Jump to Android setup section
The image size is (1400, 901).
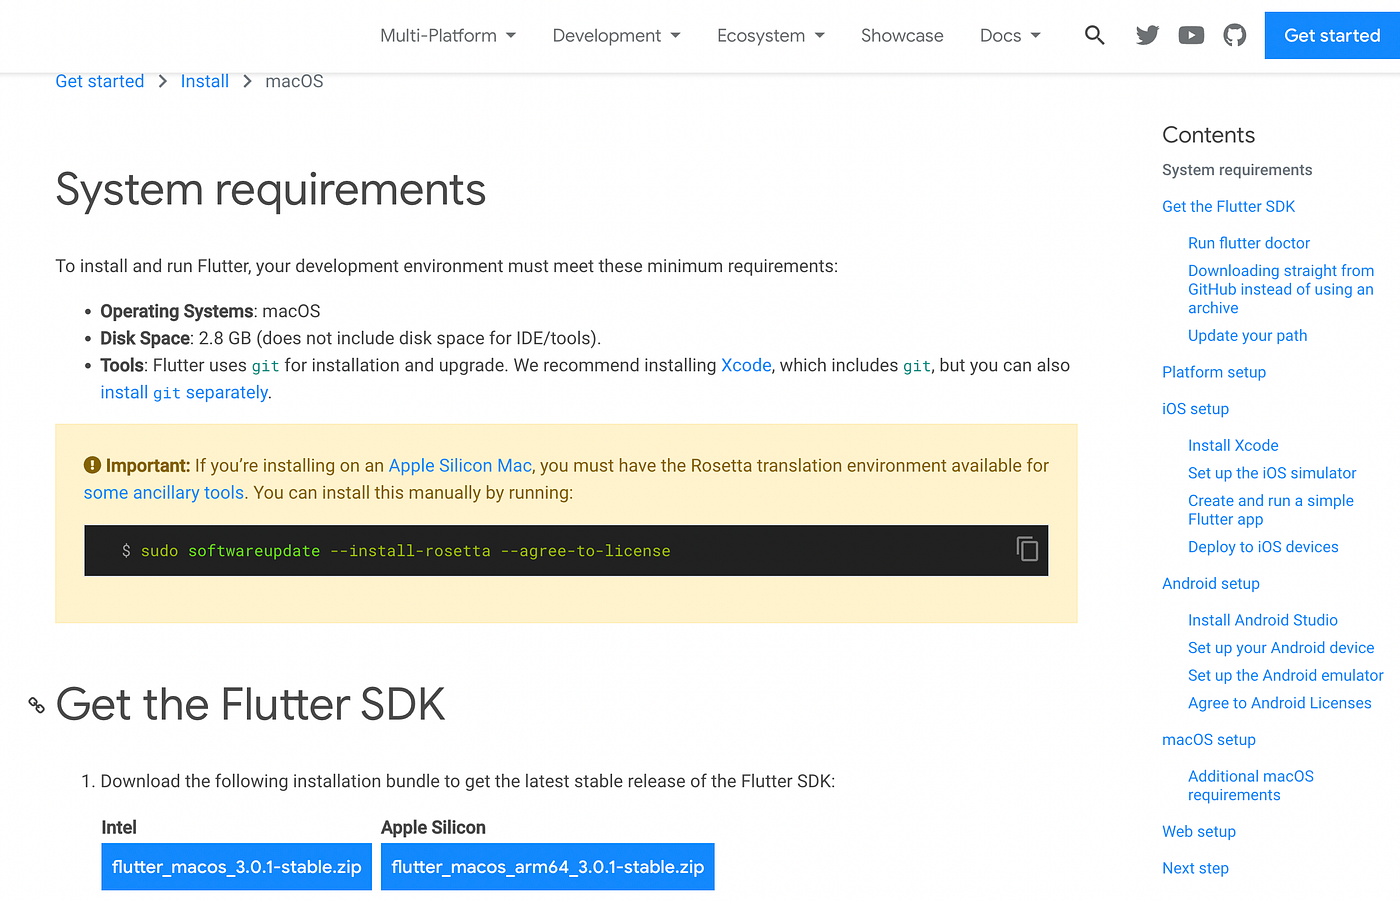pos(1211,583)
